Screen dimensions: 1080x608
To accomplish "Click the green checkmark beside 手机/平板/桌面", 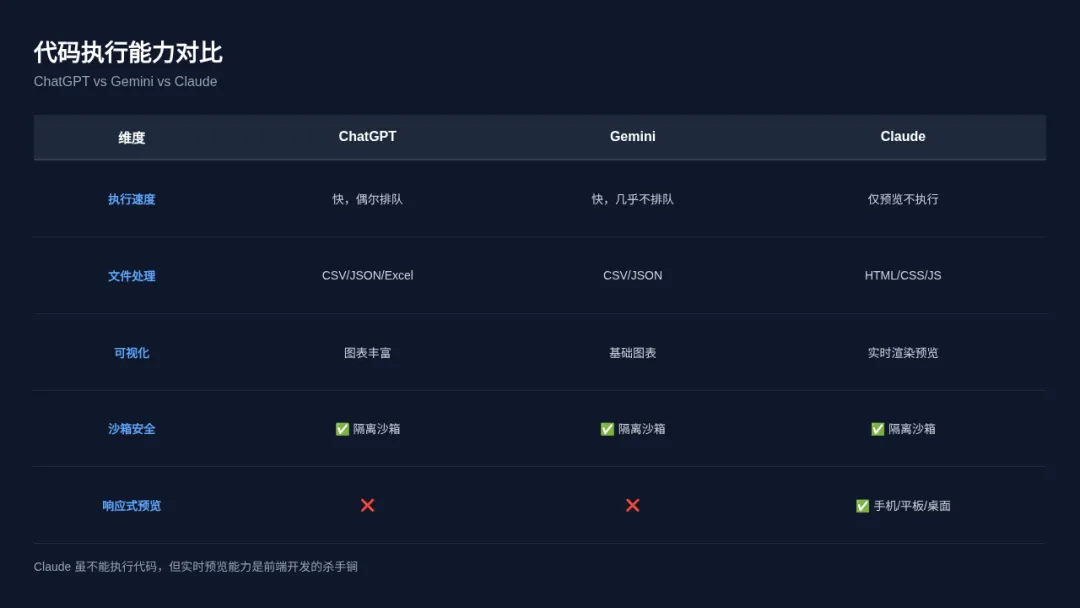I will (862, 506).
